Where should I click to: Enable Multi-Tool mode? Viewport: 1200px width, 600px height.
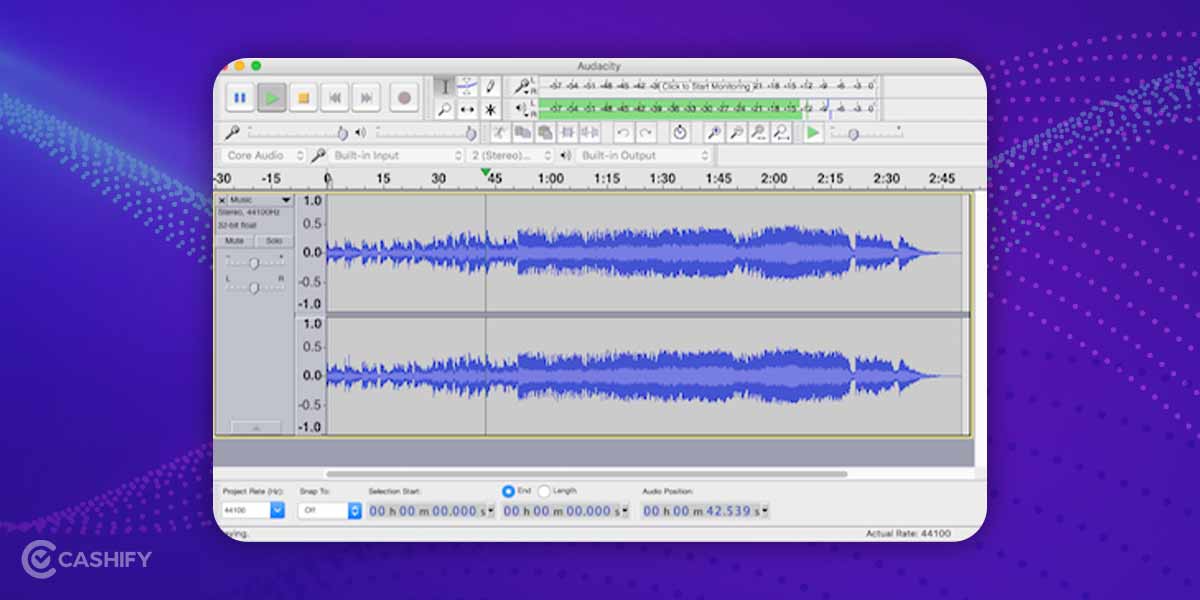point(489,108)
